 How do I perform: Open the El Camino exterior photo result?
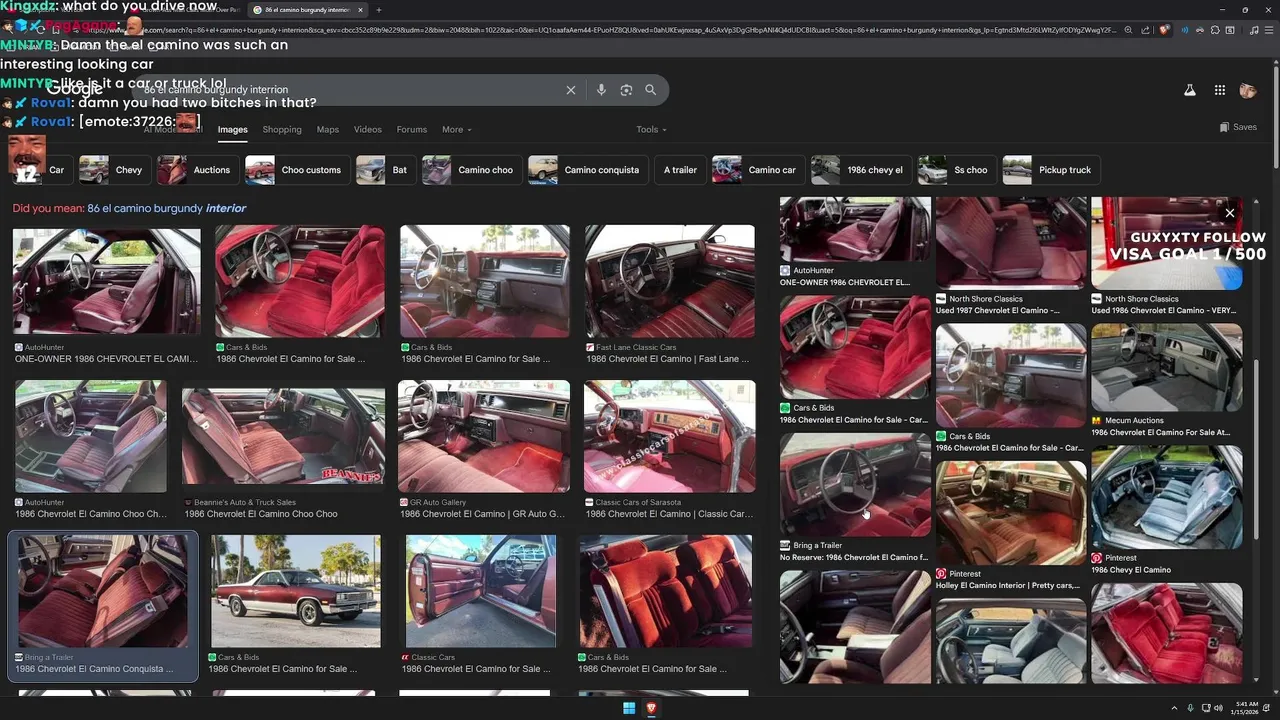pos(296,591)
